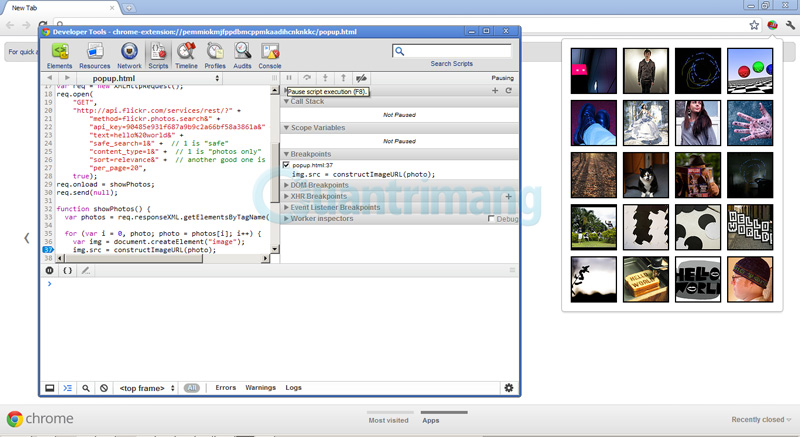Open the Resources panel

(94, 56)
